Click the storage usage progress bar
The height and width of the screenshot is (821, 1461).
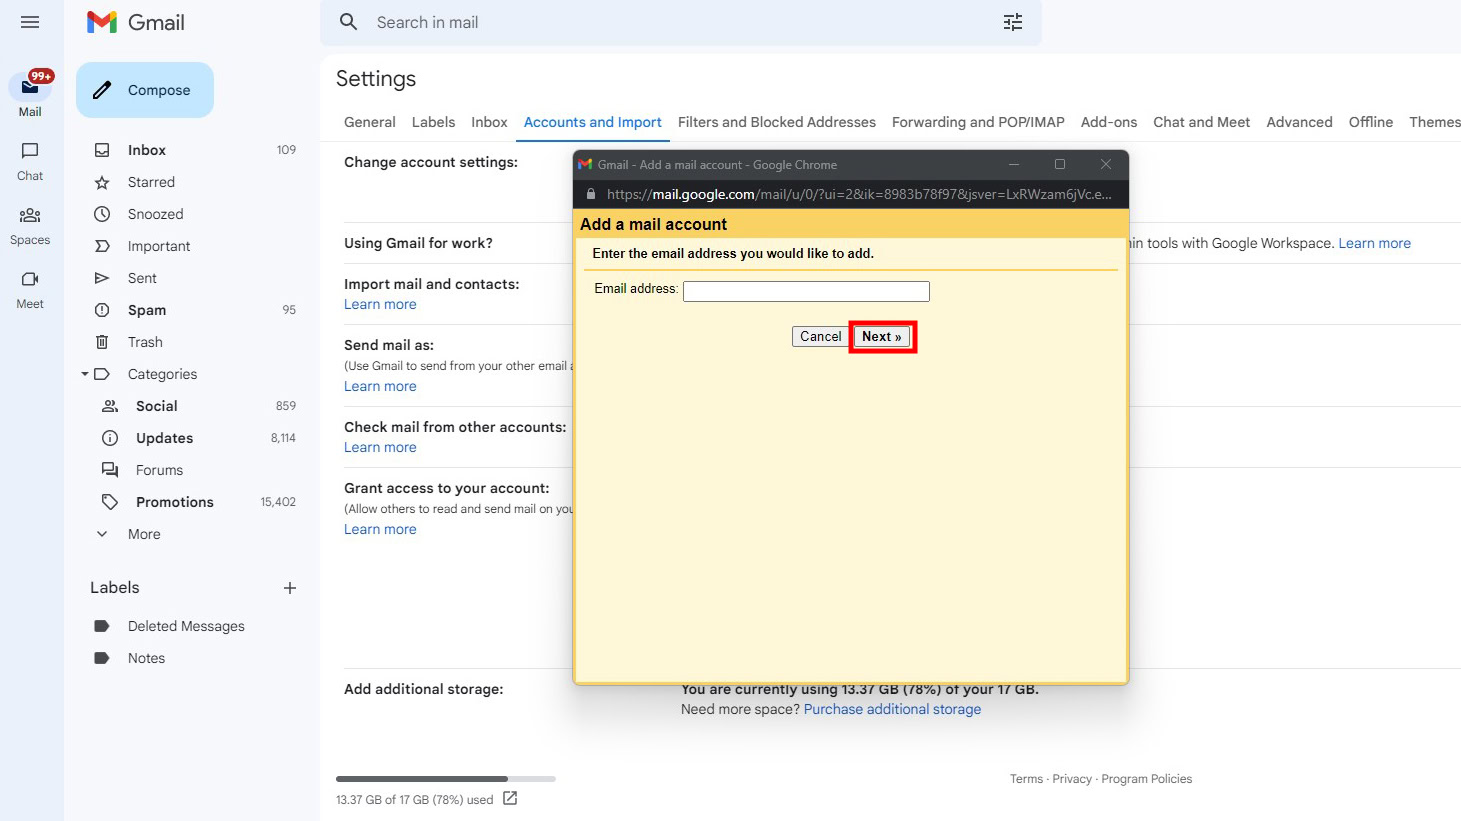(x=445, y=778)
